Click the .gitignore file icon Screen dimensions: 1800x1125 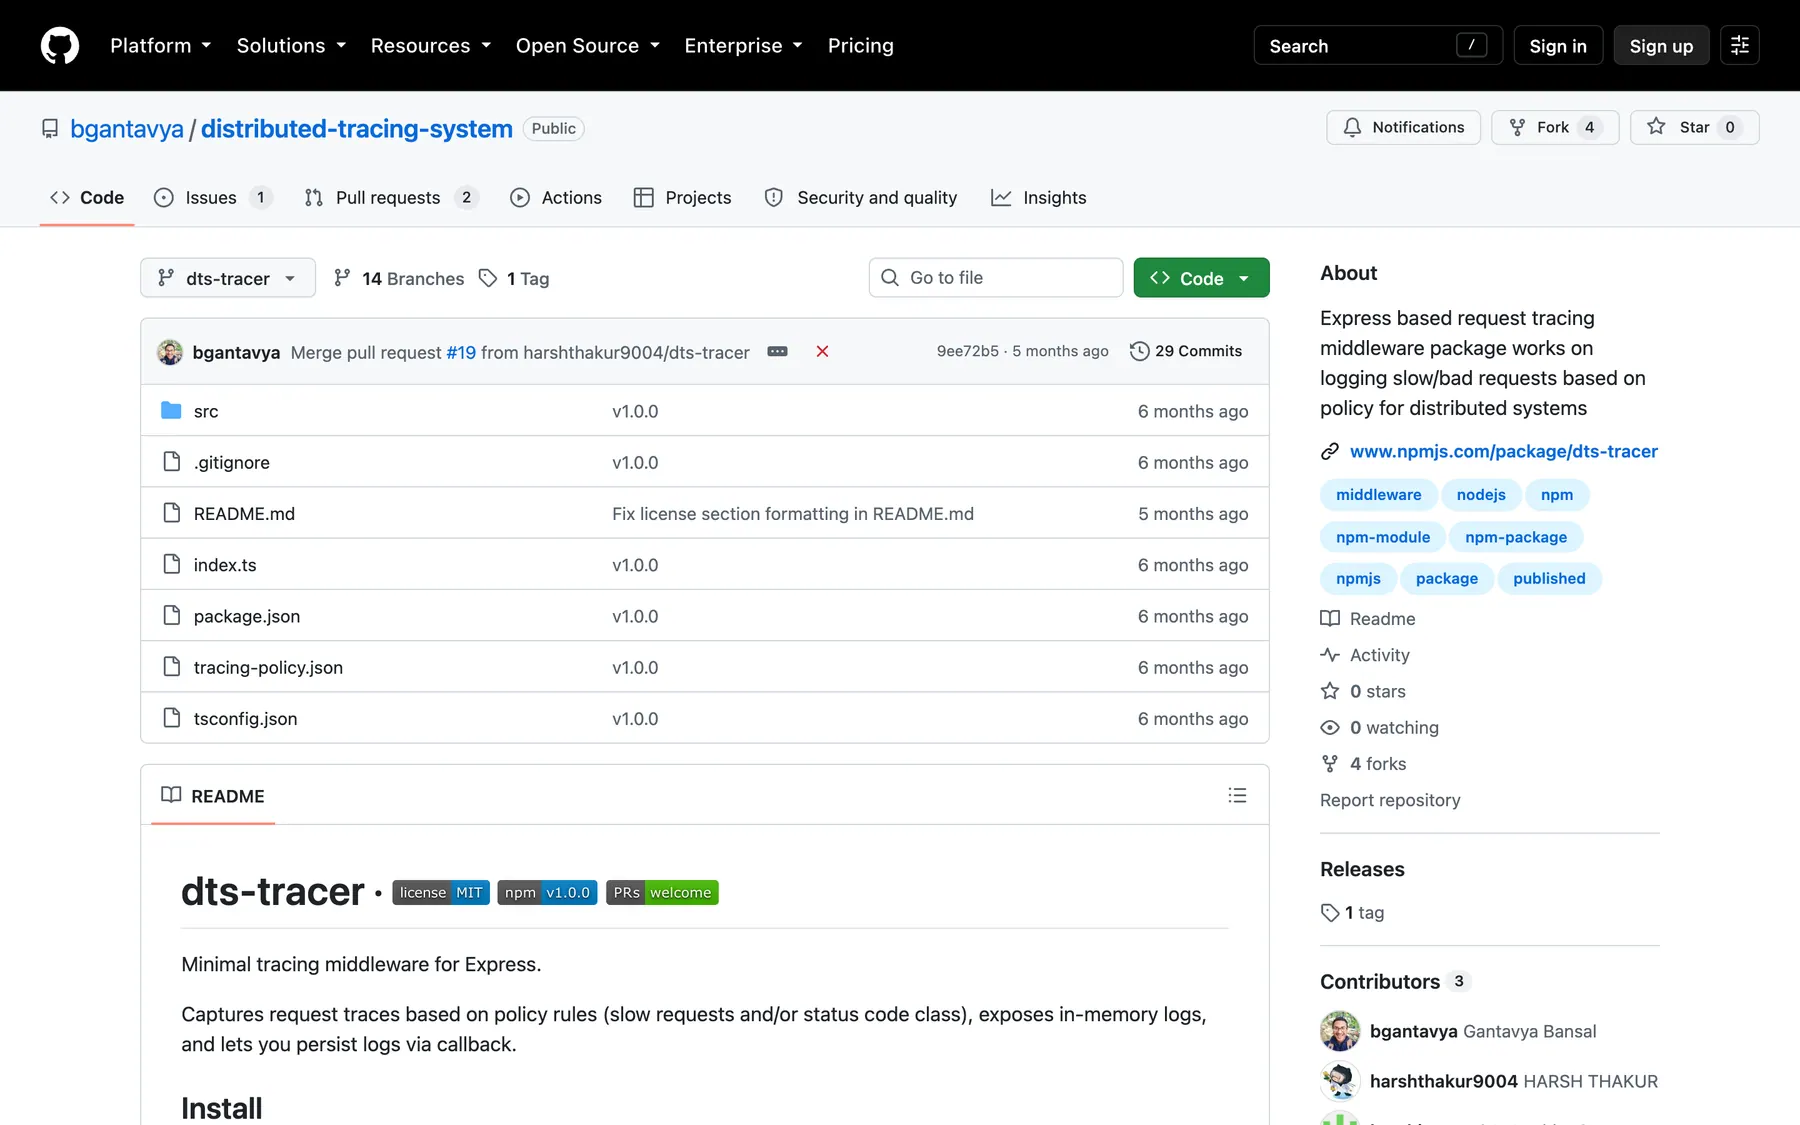[x=172, y=462]
